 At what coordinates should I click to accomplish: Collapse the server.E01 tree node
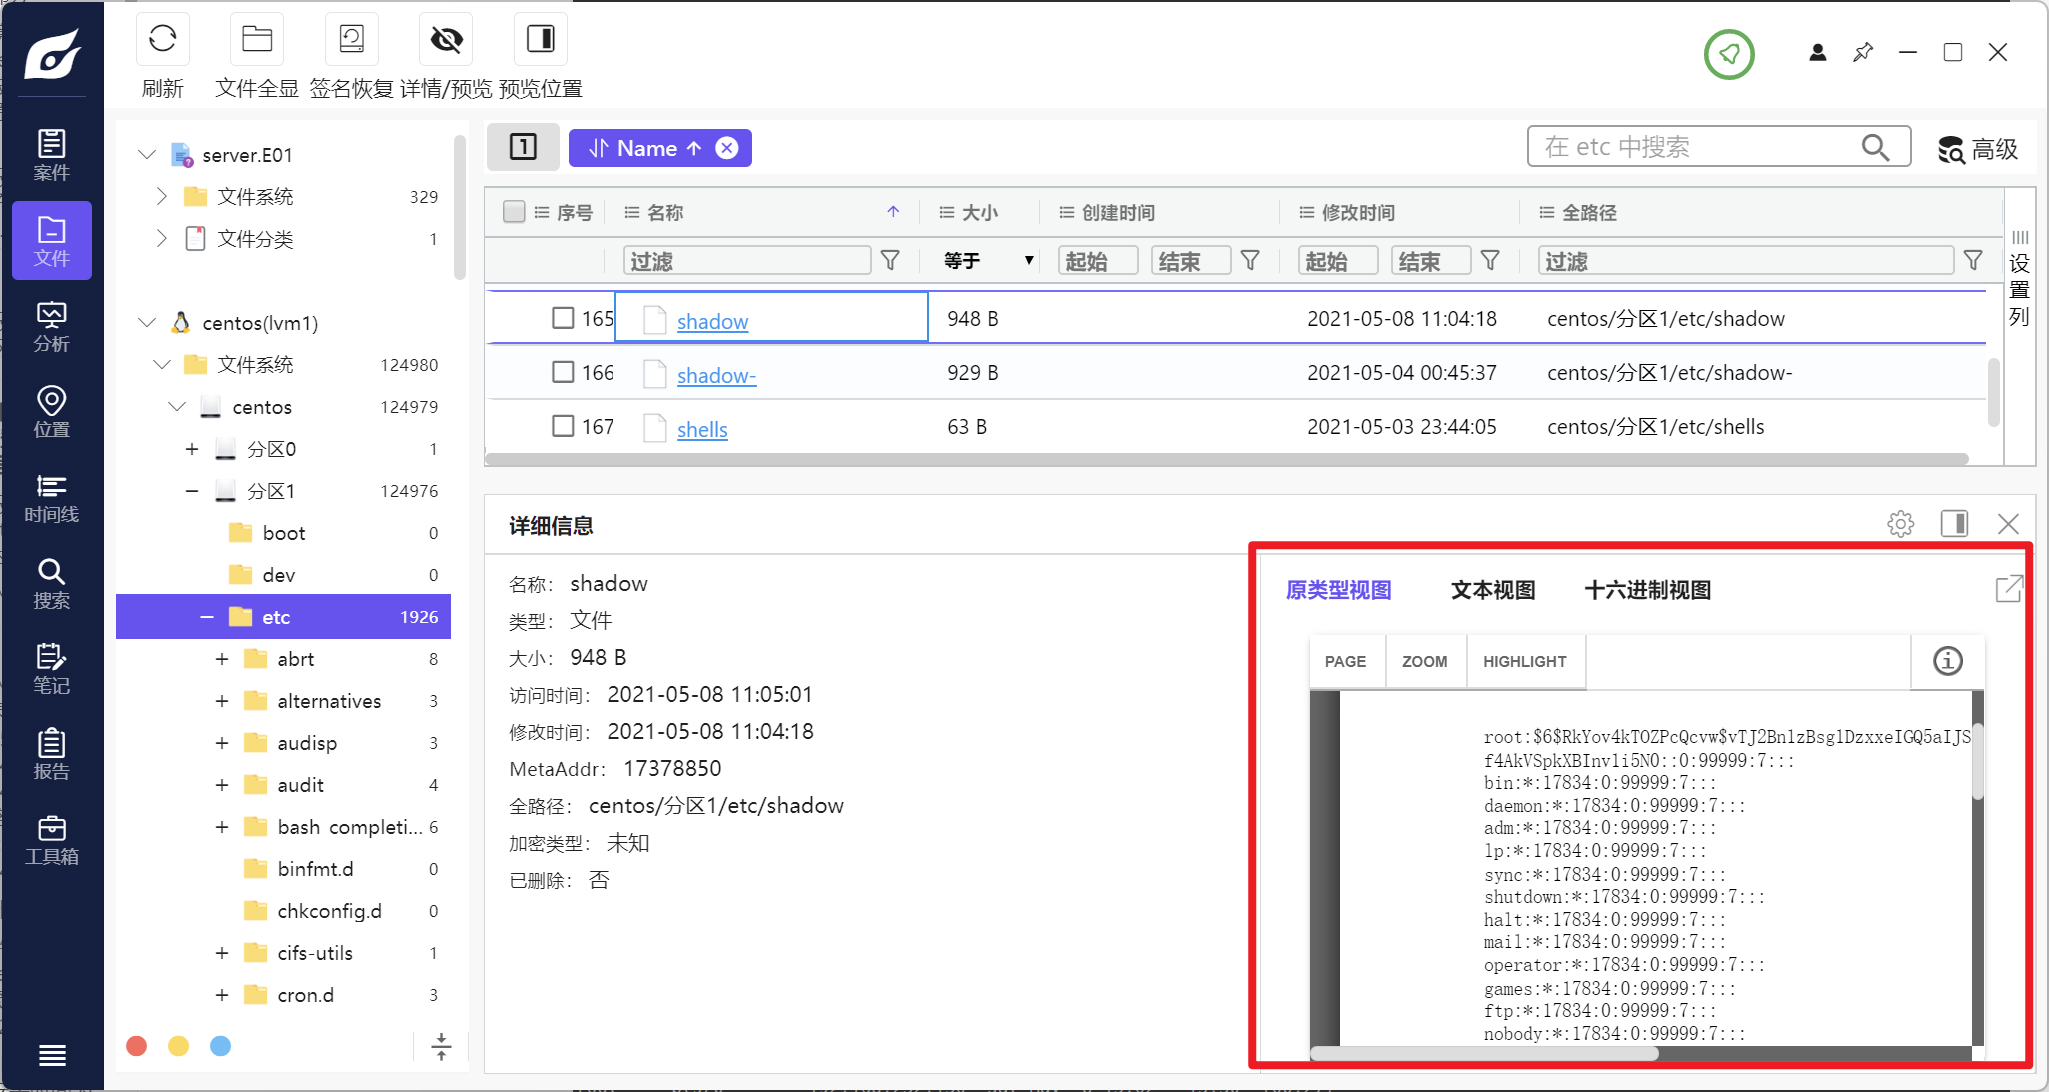click(147, 155)
